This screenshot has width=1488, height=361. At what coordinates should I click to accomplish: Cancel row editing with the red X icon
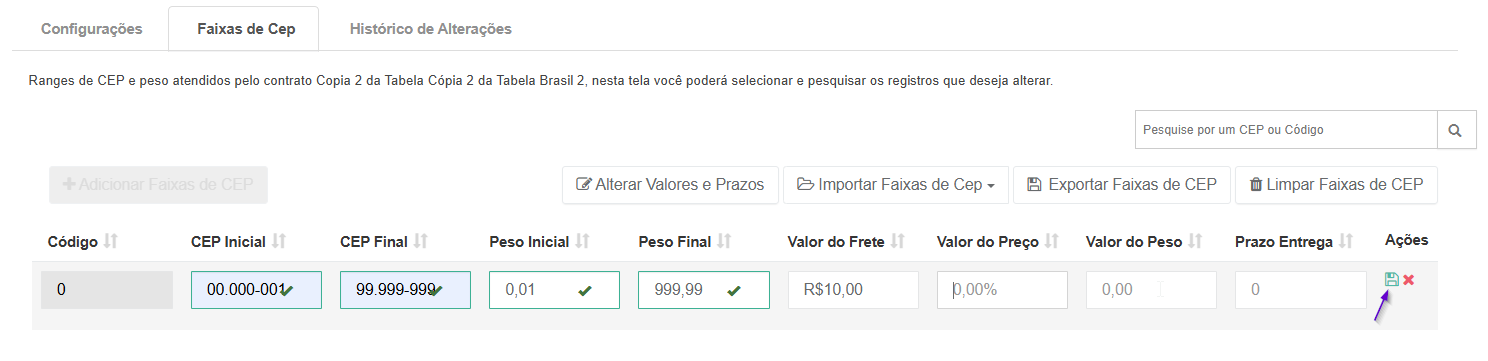pyautogui.click(x=1408, y=280)
